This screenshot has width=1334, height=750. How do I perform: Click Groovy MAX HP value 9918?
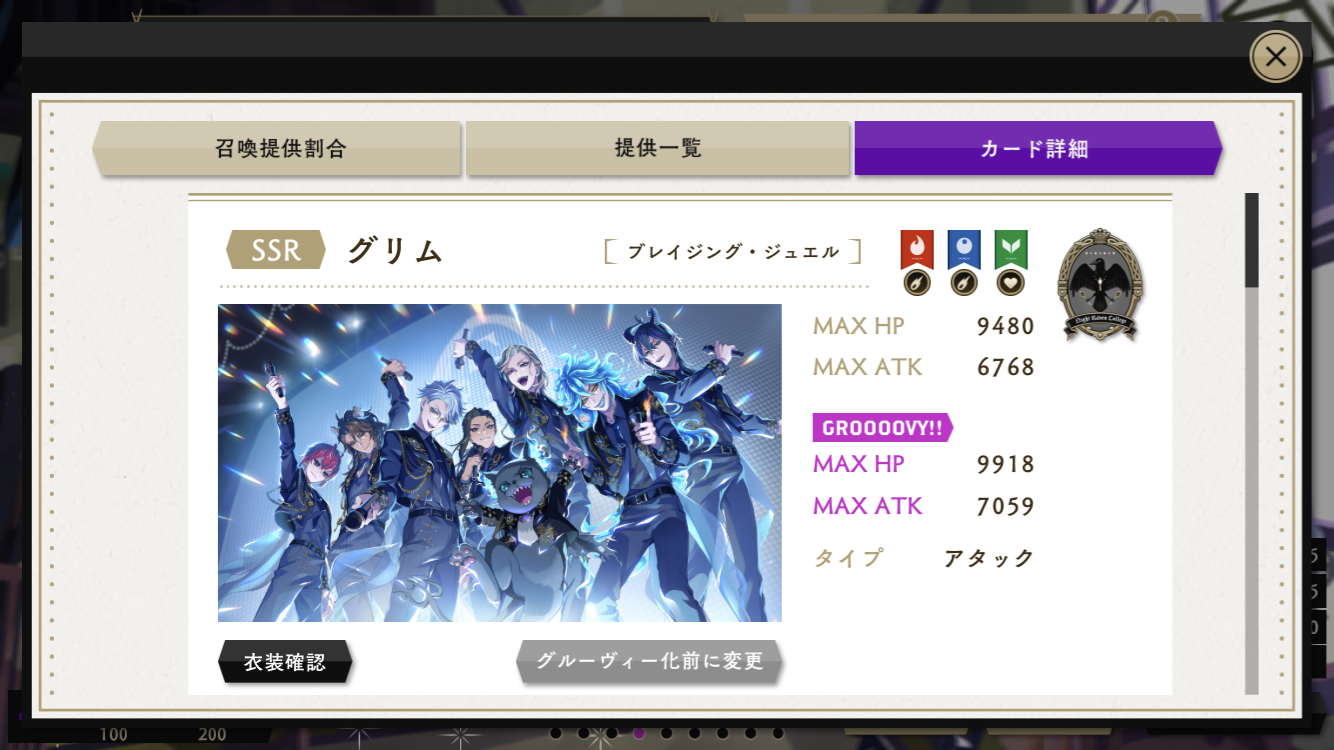(x=1006, y=464)
